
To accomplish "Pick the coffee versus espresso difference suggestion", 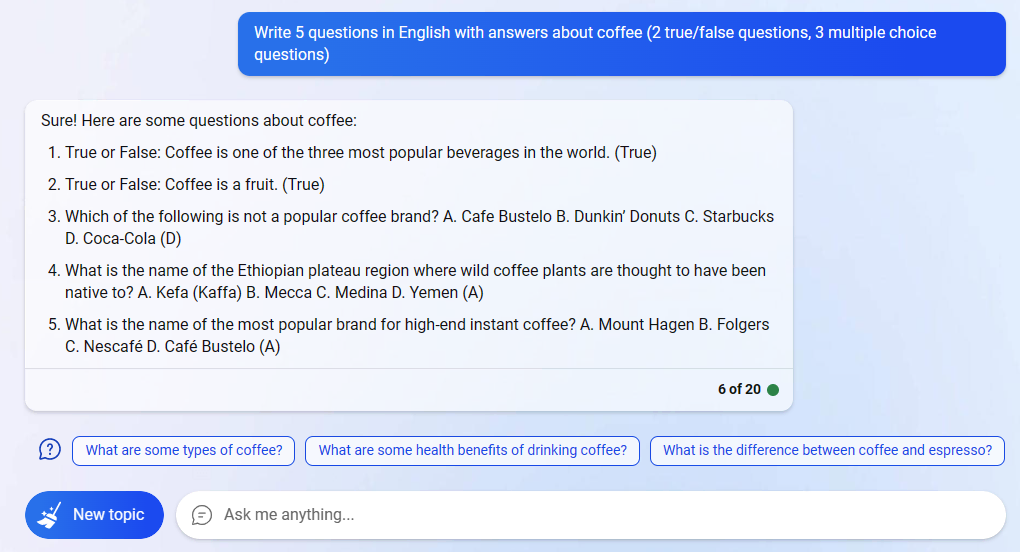I will tap(827, 450).
